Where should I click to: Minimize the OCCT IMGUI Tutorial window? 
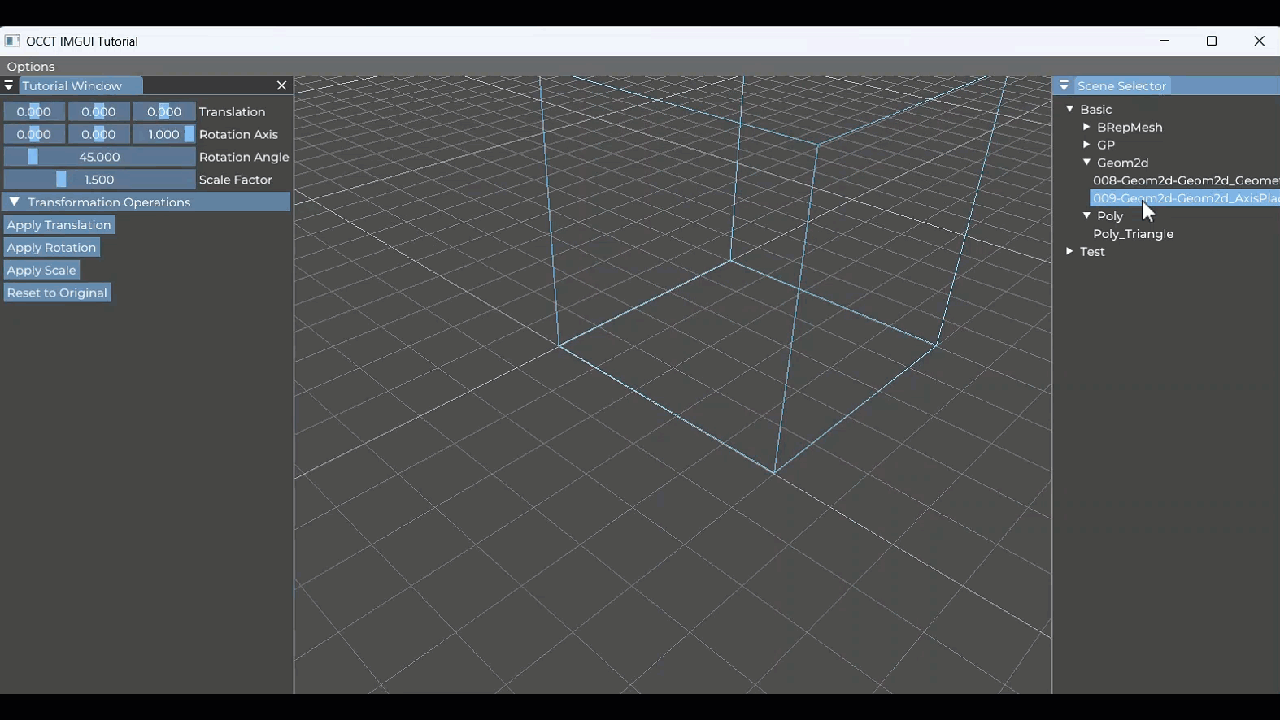[1164, 41]
